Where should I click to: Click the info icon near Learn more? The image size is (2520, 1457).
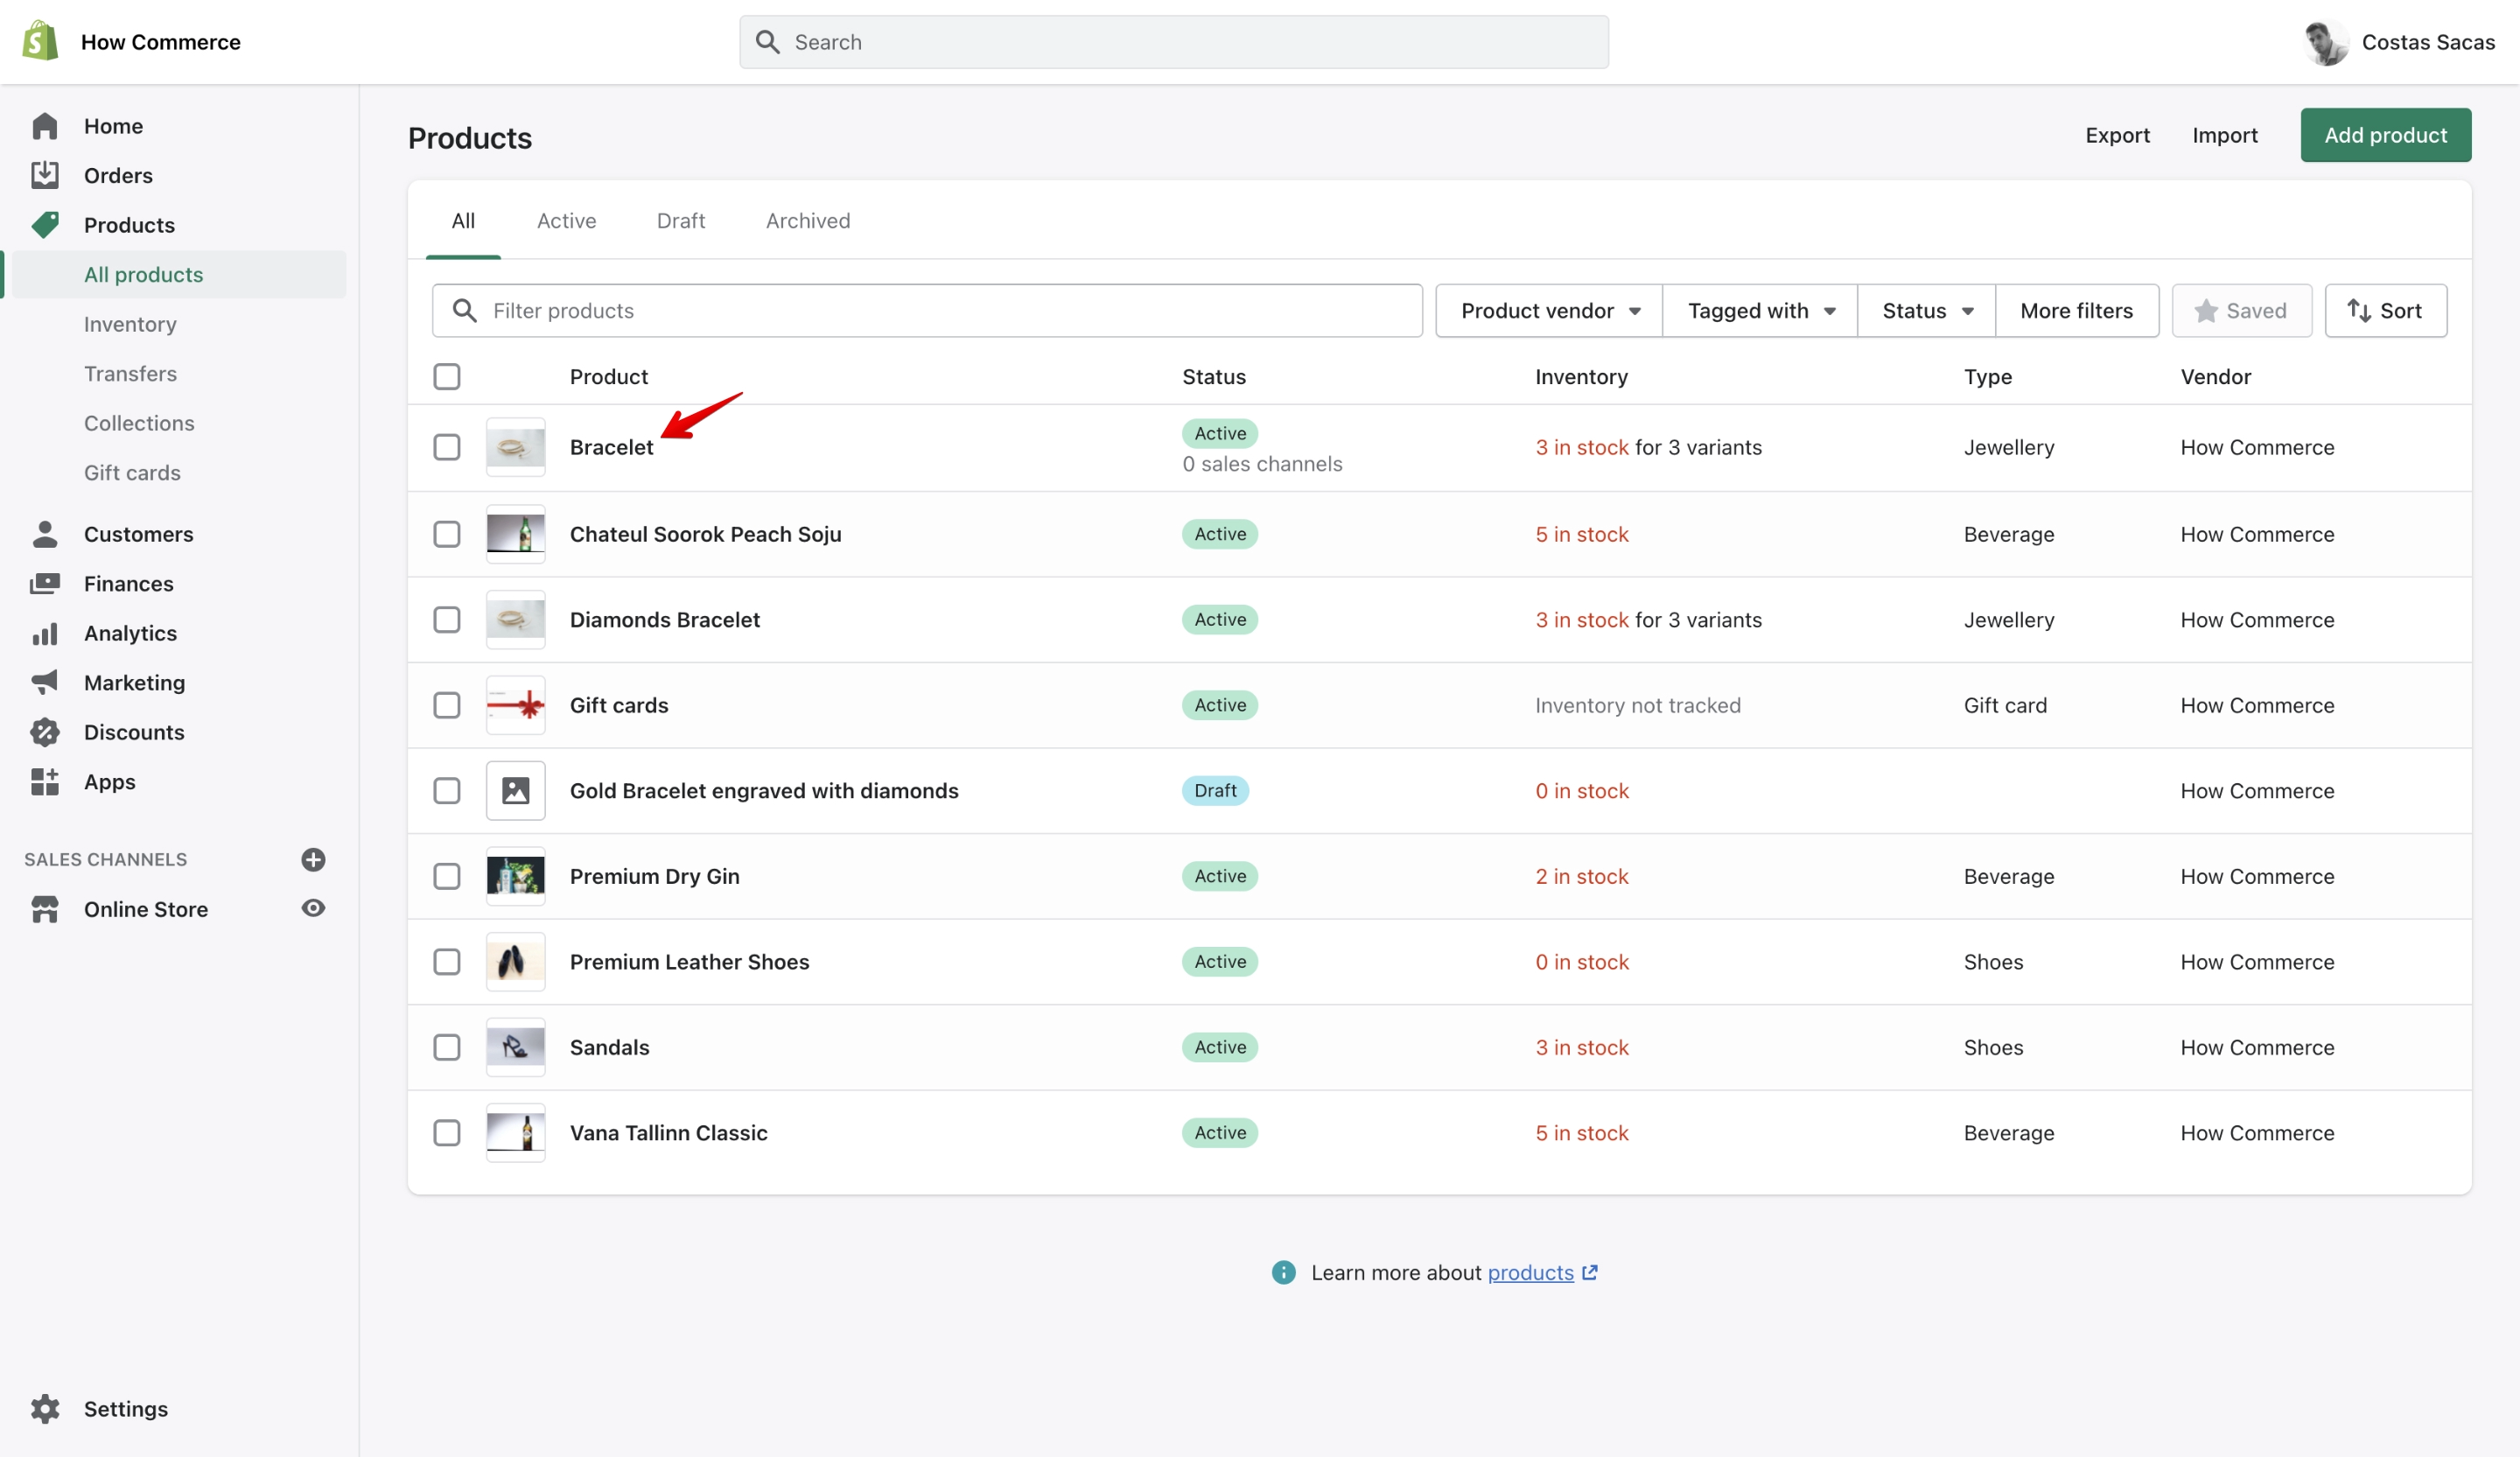pos(1283,1272)
